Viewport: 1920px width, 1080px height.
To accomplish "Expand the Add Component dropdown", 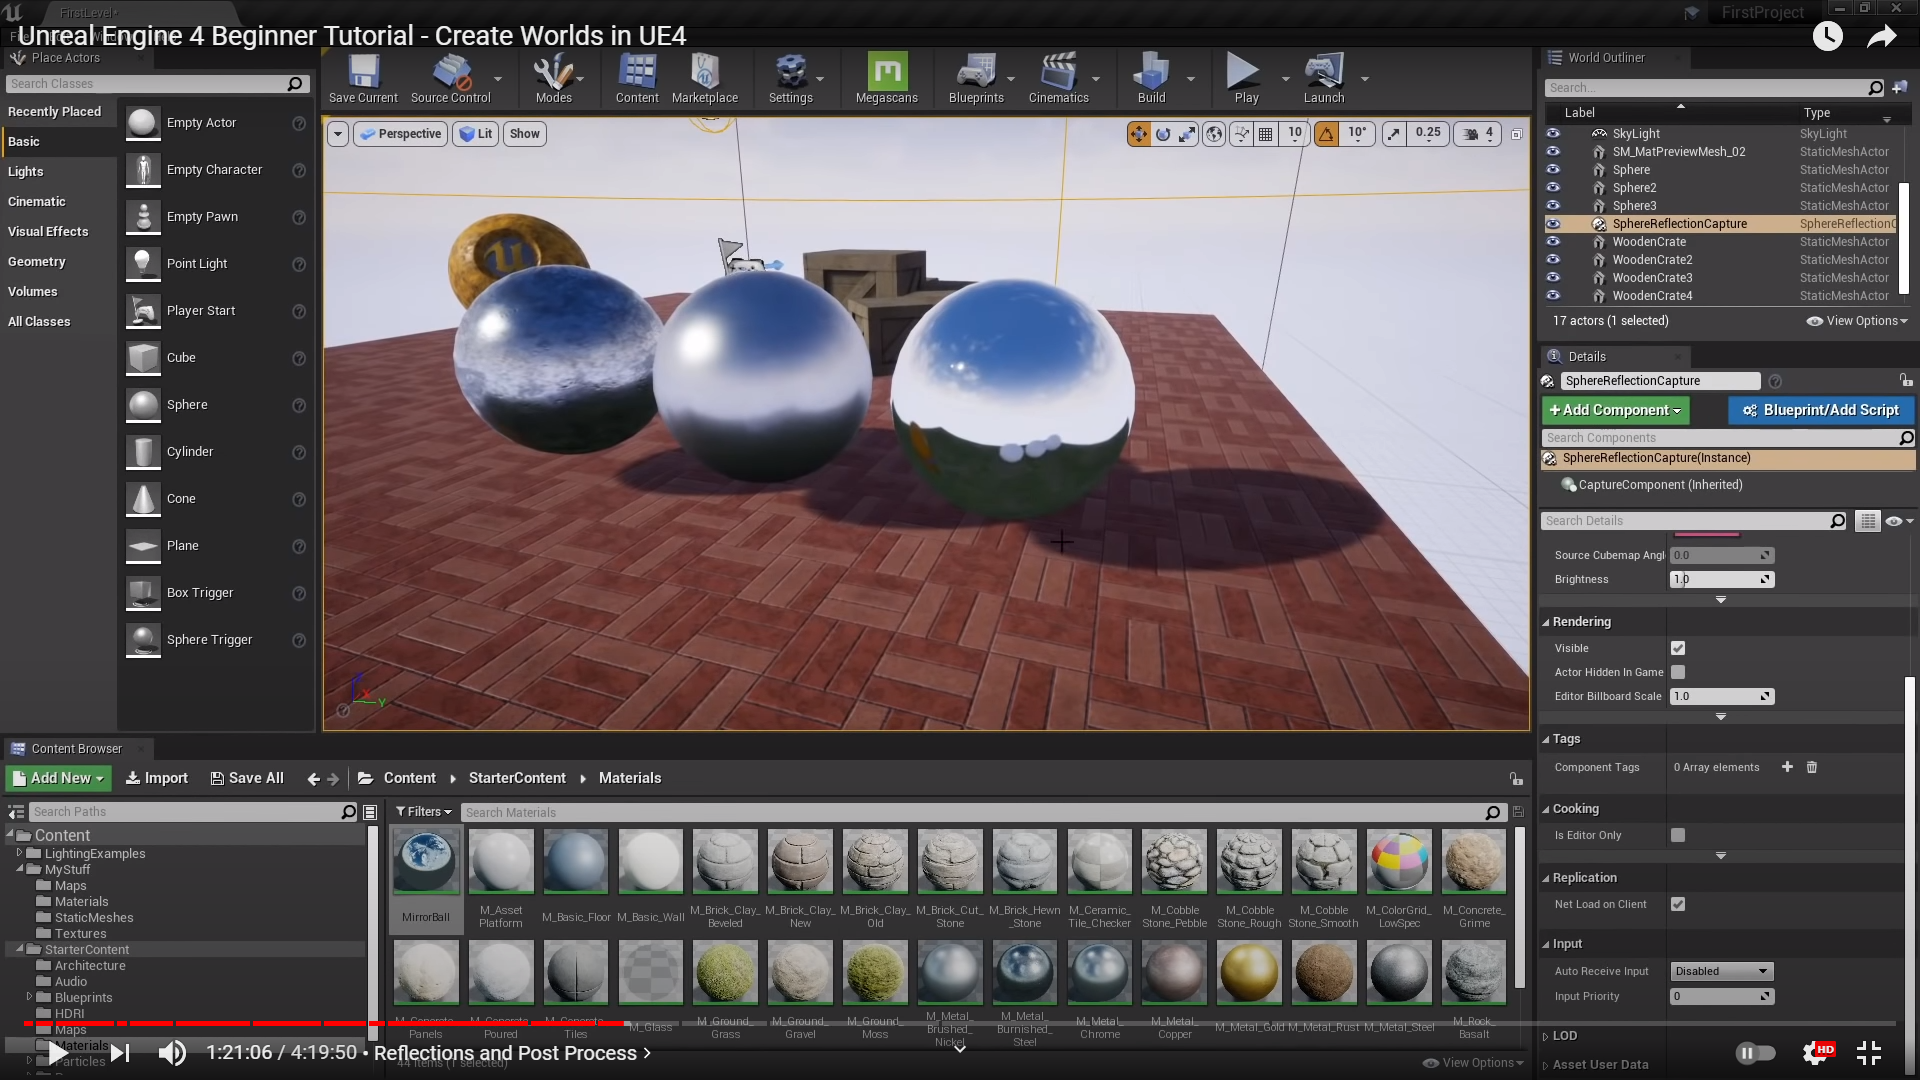I will coord(1615,410).
